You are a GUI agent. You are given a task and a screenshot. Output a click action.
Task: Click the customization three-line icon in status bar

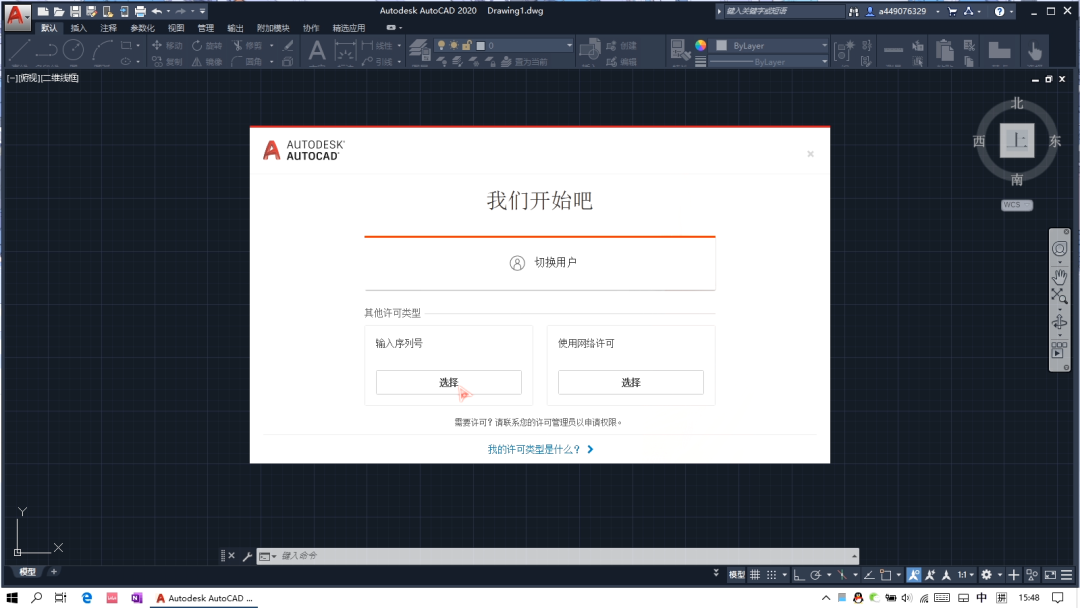point(1066,575)
